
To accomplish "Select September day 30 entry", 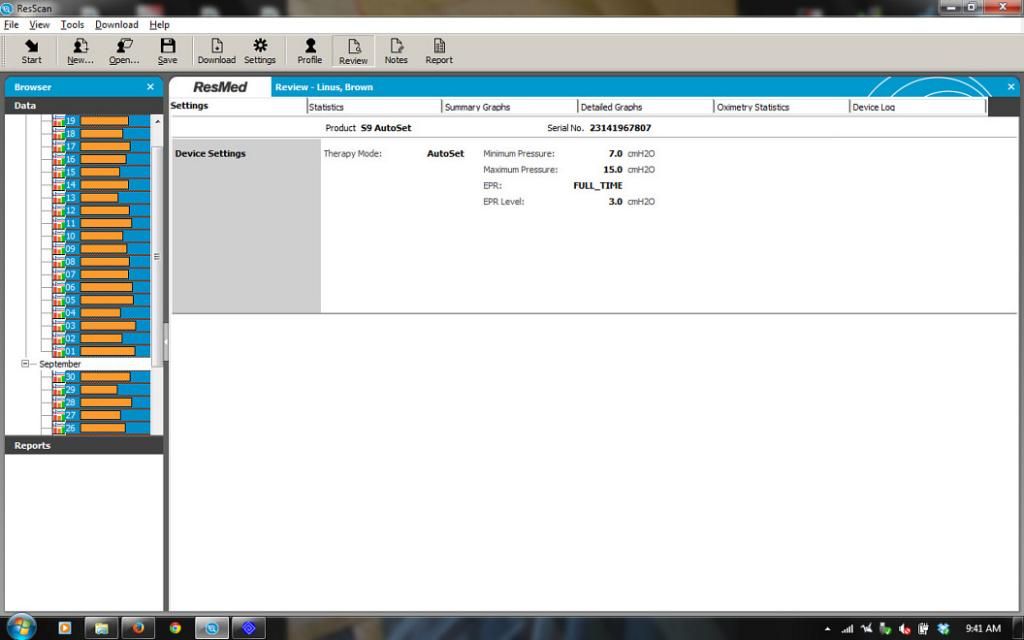I will tap(101, 377).
